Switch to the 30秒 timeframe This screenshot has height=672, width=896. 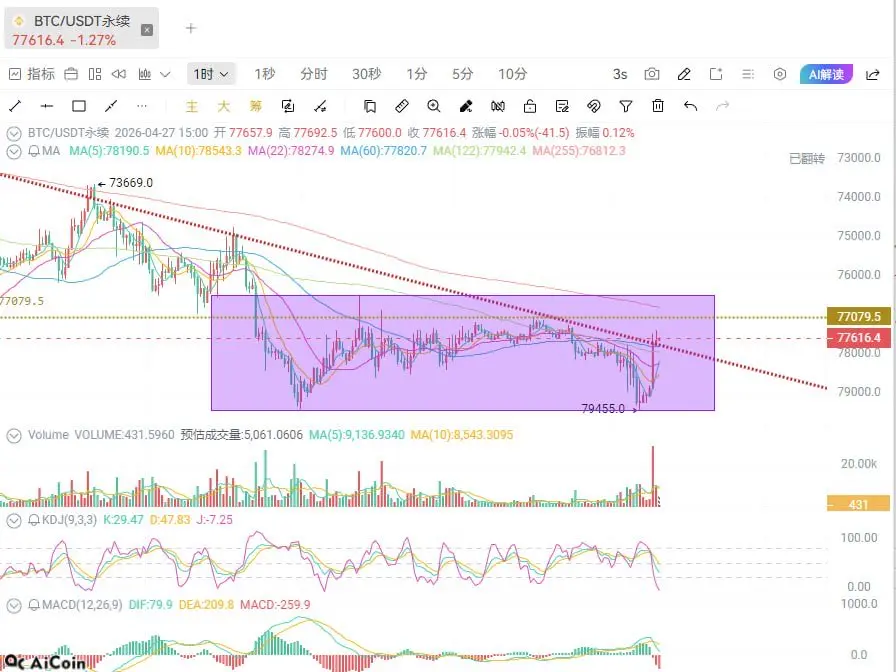[366, 74]
